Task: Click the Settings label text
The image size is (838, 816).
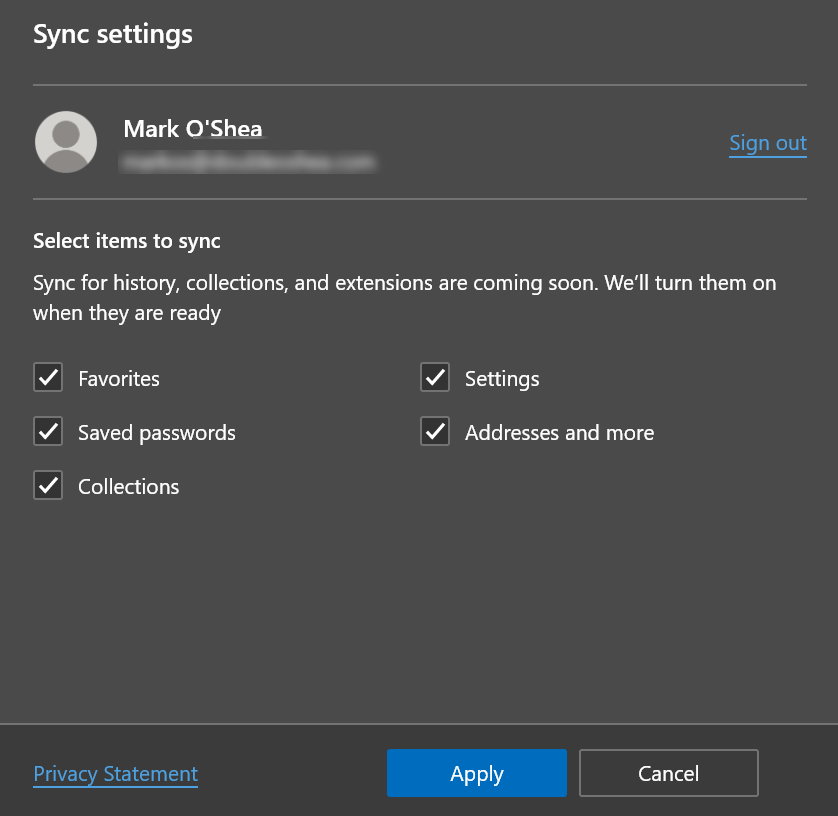Action: pyautogui.click(x=502, y=379)
